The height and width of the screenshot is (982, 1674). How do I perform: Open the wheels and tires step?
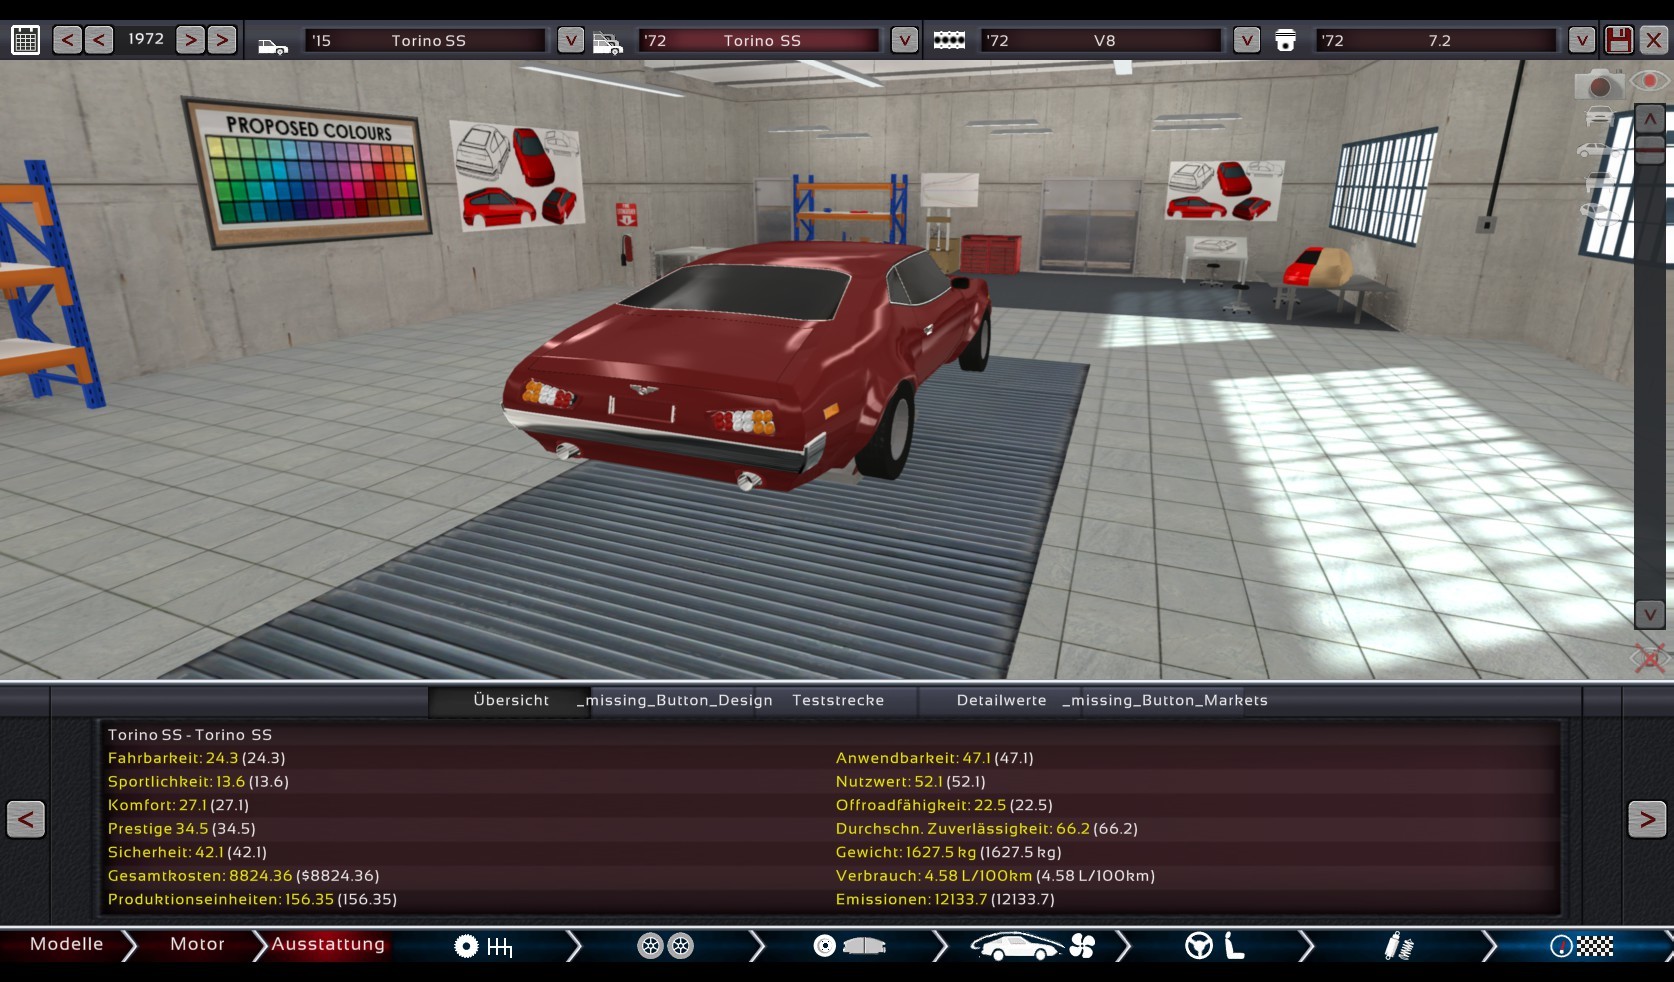(666, 946)
